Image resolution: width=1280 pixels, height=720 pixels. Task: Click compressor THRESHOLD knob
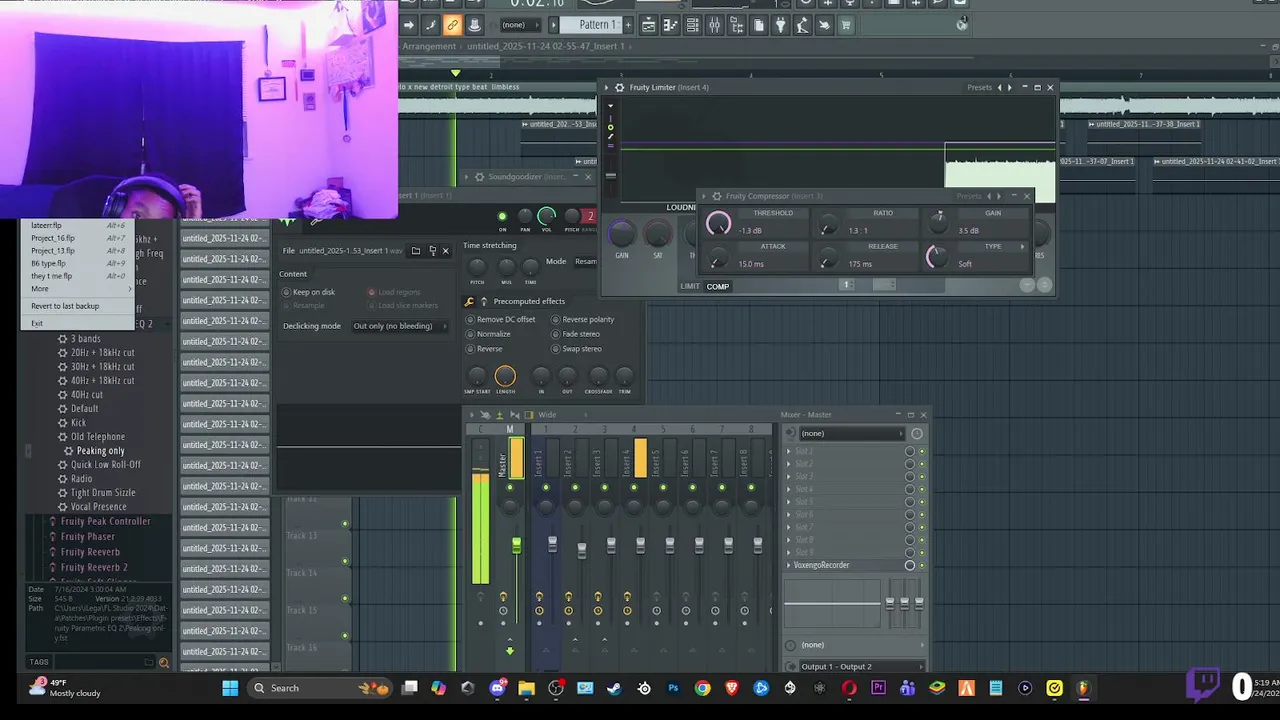(718, 225)
